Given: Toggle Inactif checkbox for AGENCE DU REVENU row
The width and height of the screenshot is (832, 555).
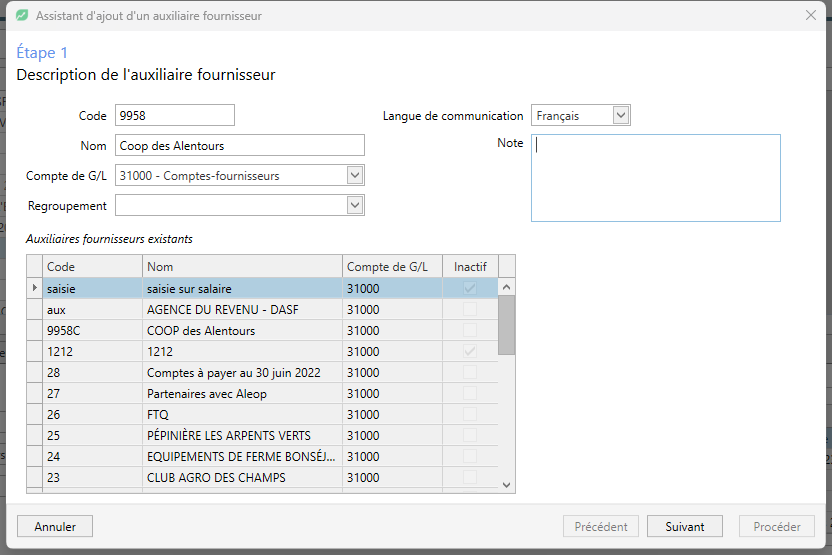Looking at the screenshot, I should 470,309.
